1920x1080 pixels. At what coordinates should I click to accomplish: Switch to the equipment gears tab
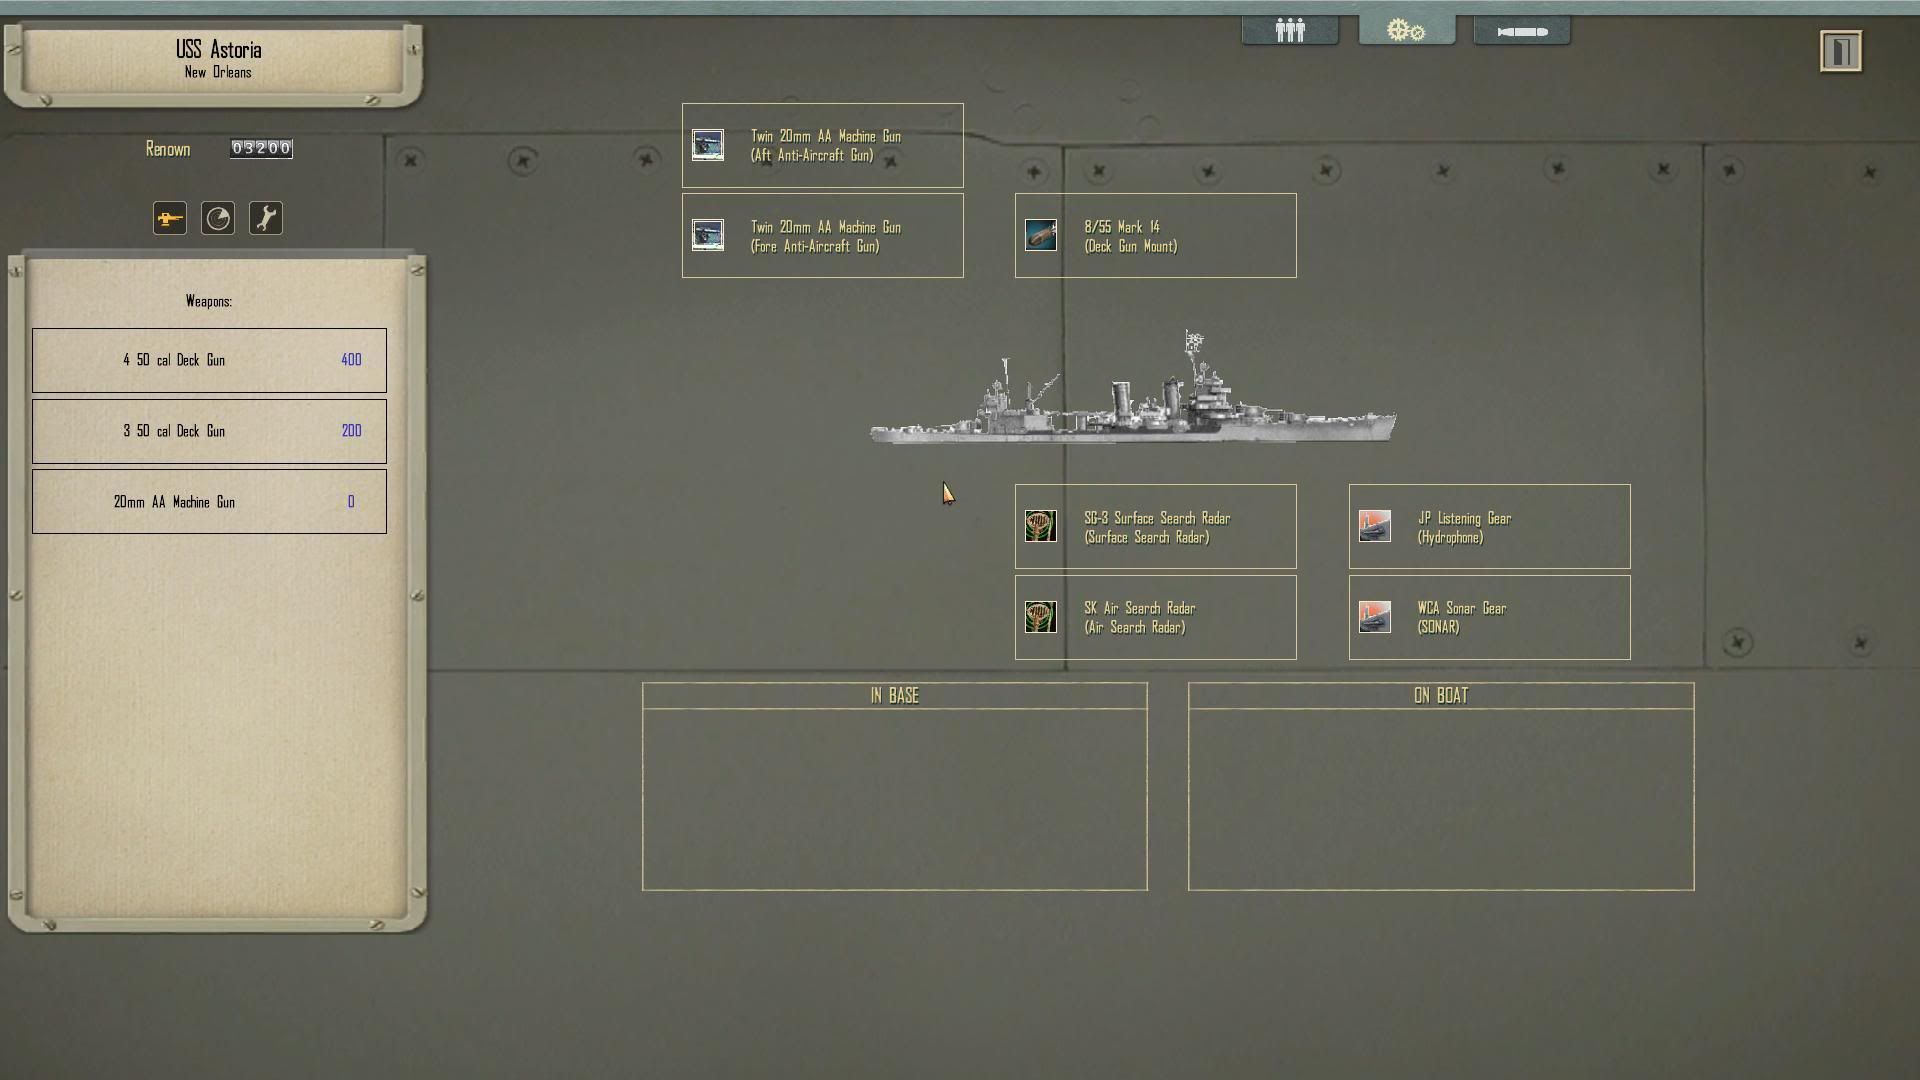1406,30
